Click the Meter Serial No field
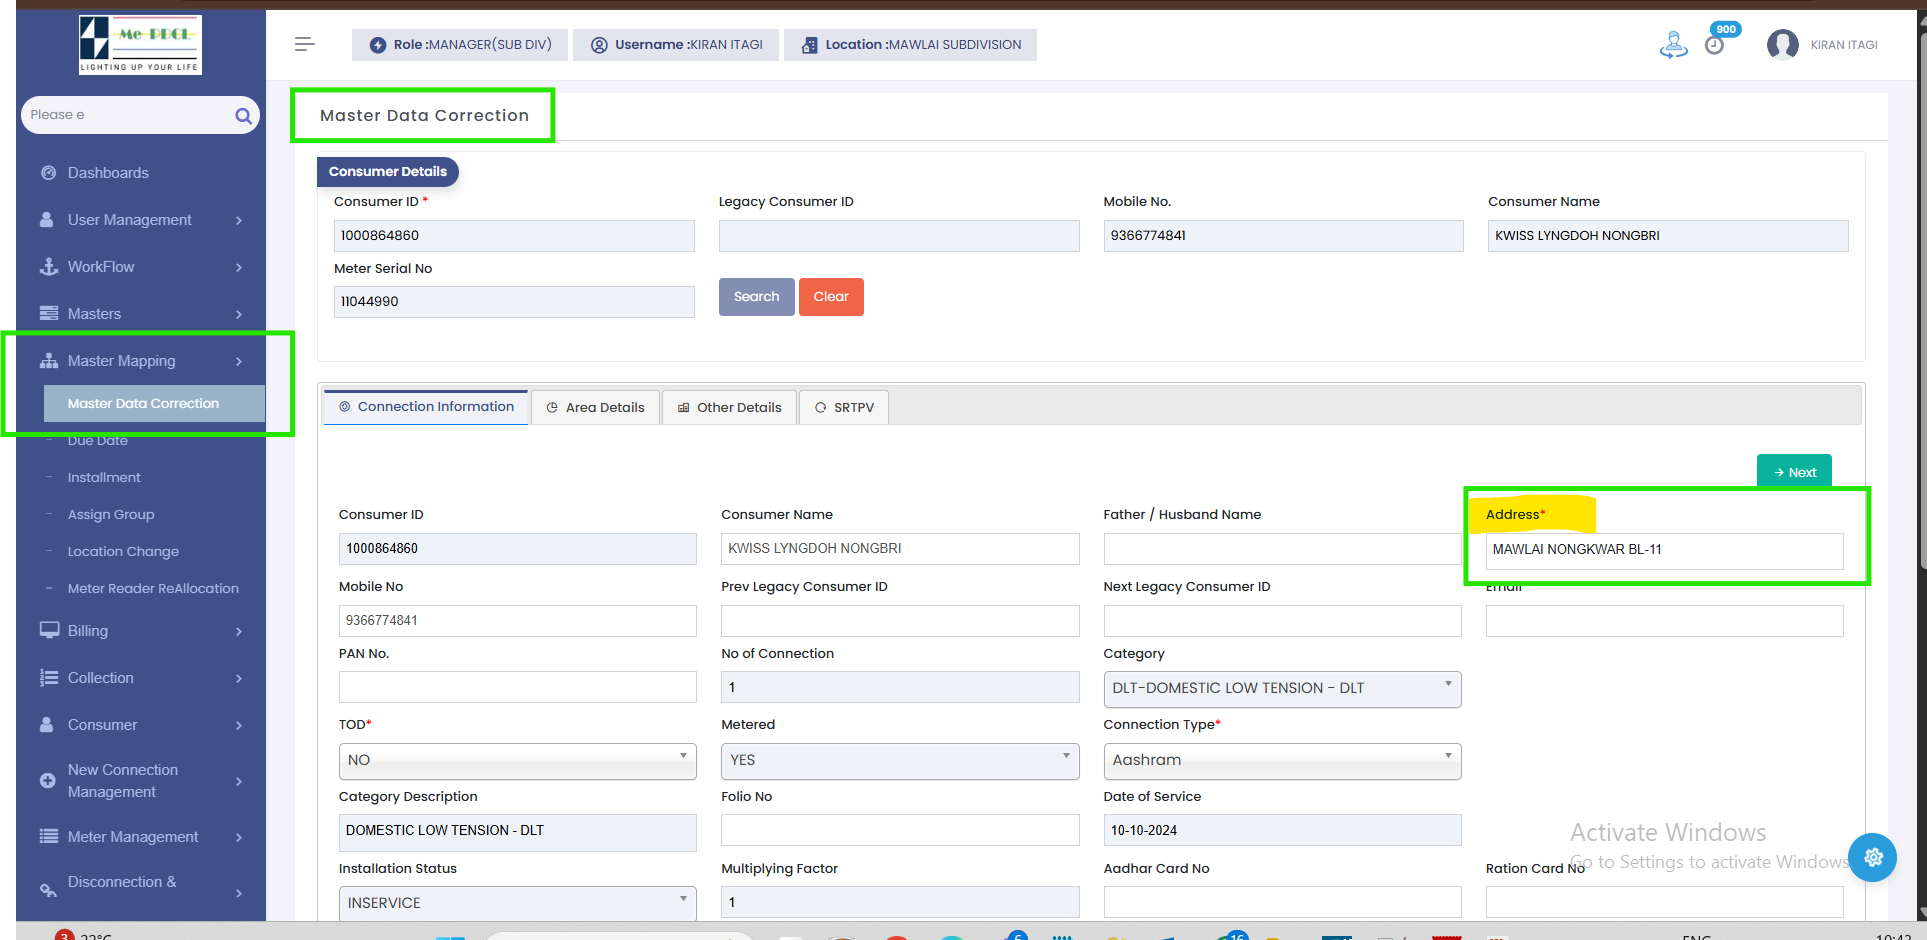 [x=514, y=302]
